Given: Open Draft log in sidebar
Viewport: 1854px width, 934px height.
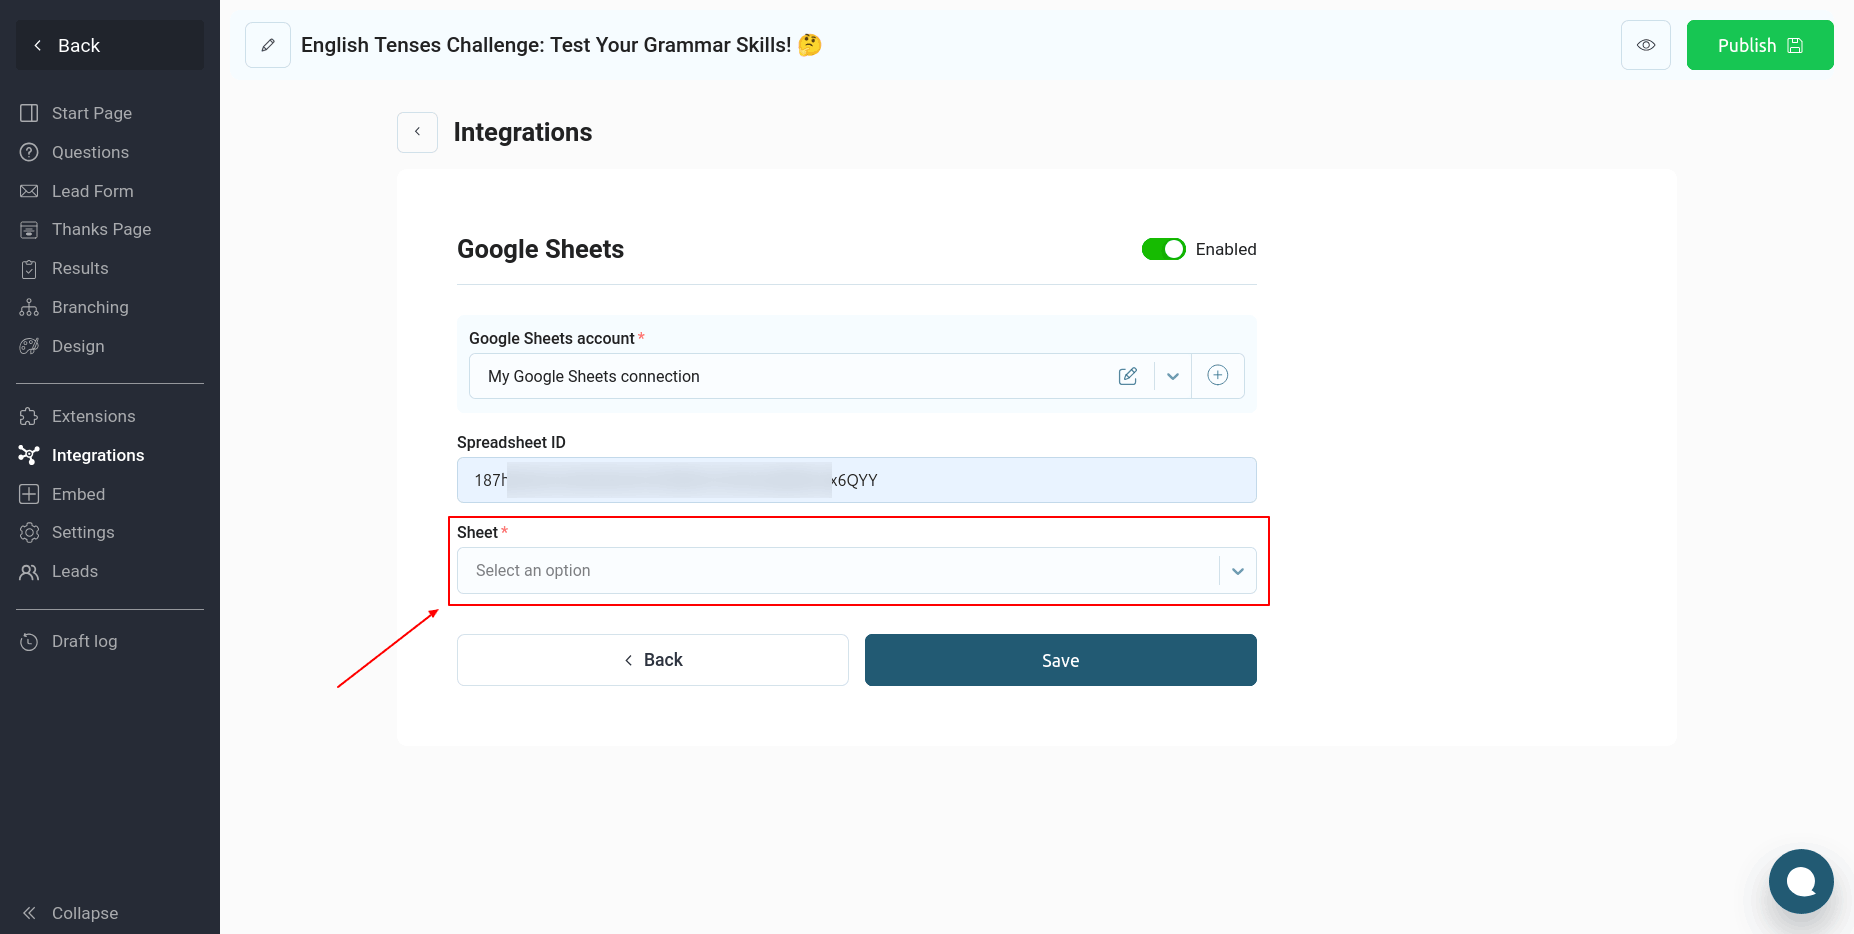Looking at the screenshot, I should [x=84, y=641].
